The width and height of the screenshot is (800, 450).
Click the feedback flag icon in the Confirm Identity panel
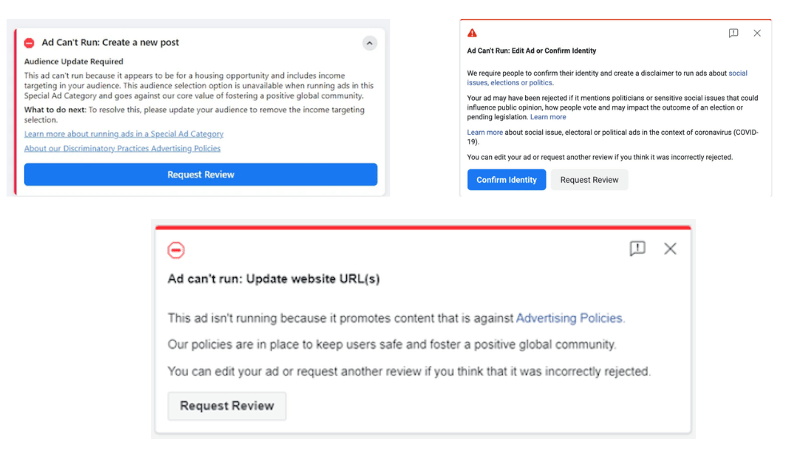coord(733,33)
